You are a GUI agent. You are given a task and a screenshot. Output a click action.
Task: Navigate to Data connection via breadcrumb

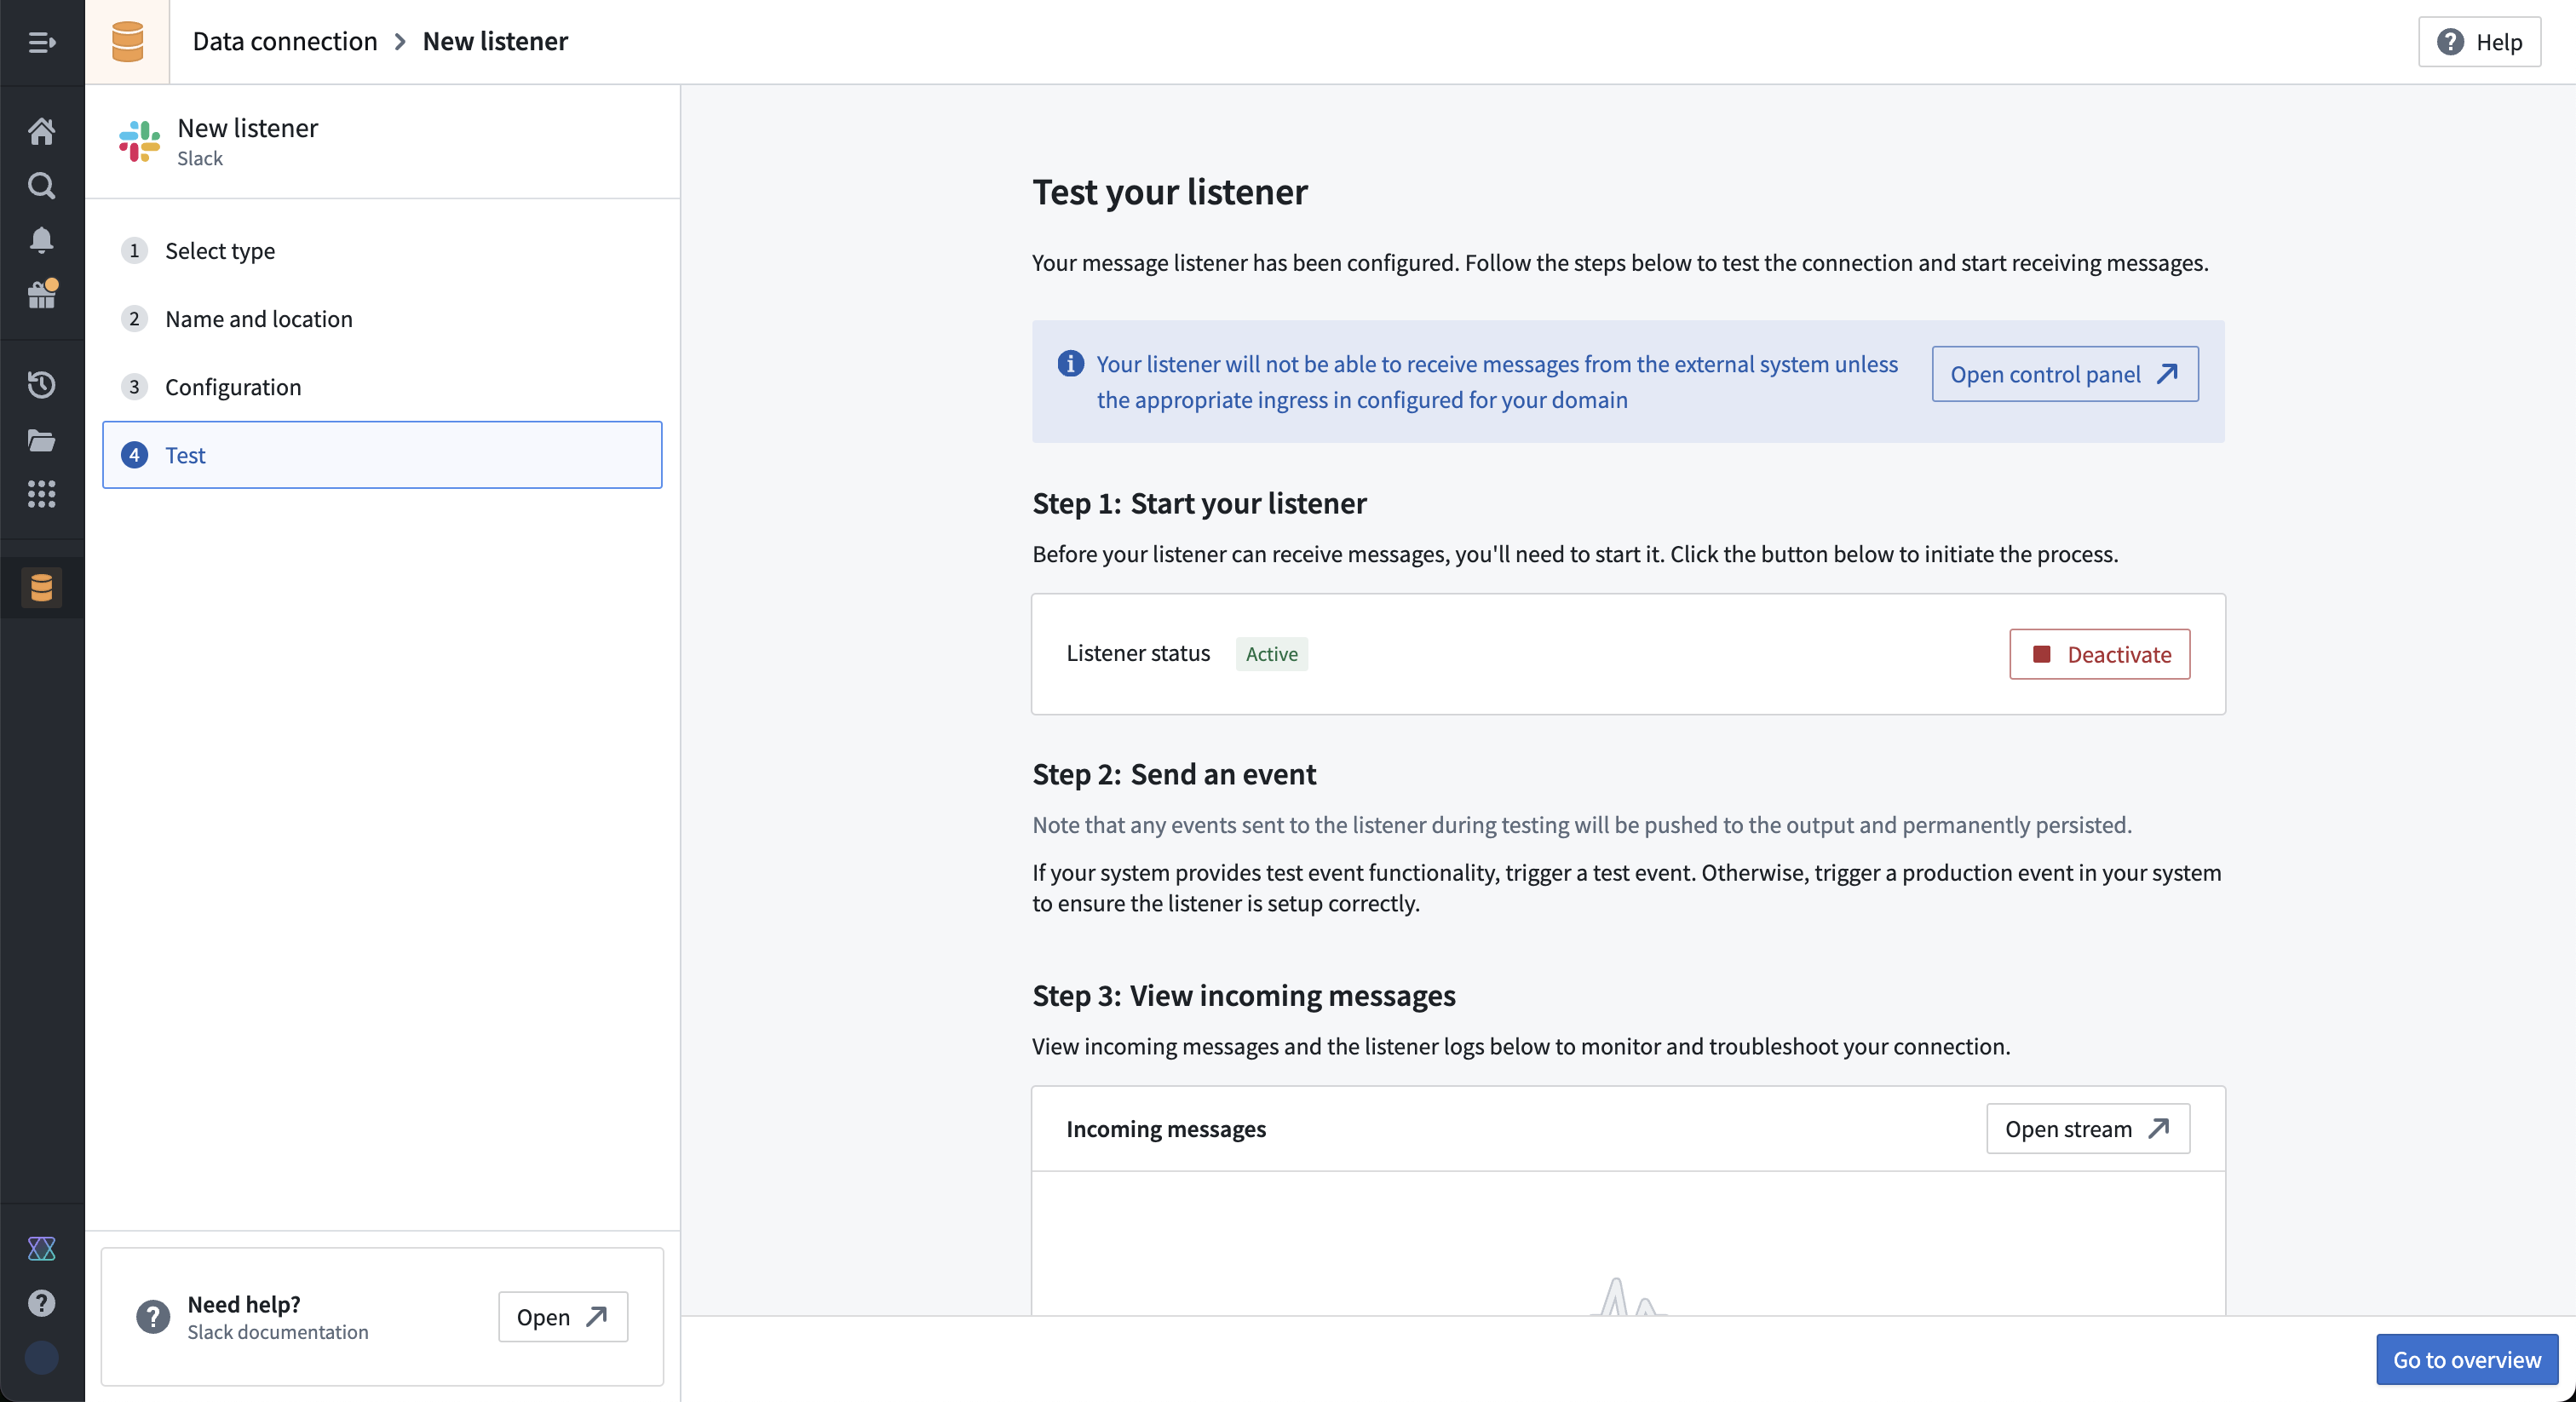tap(284, 41)
